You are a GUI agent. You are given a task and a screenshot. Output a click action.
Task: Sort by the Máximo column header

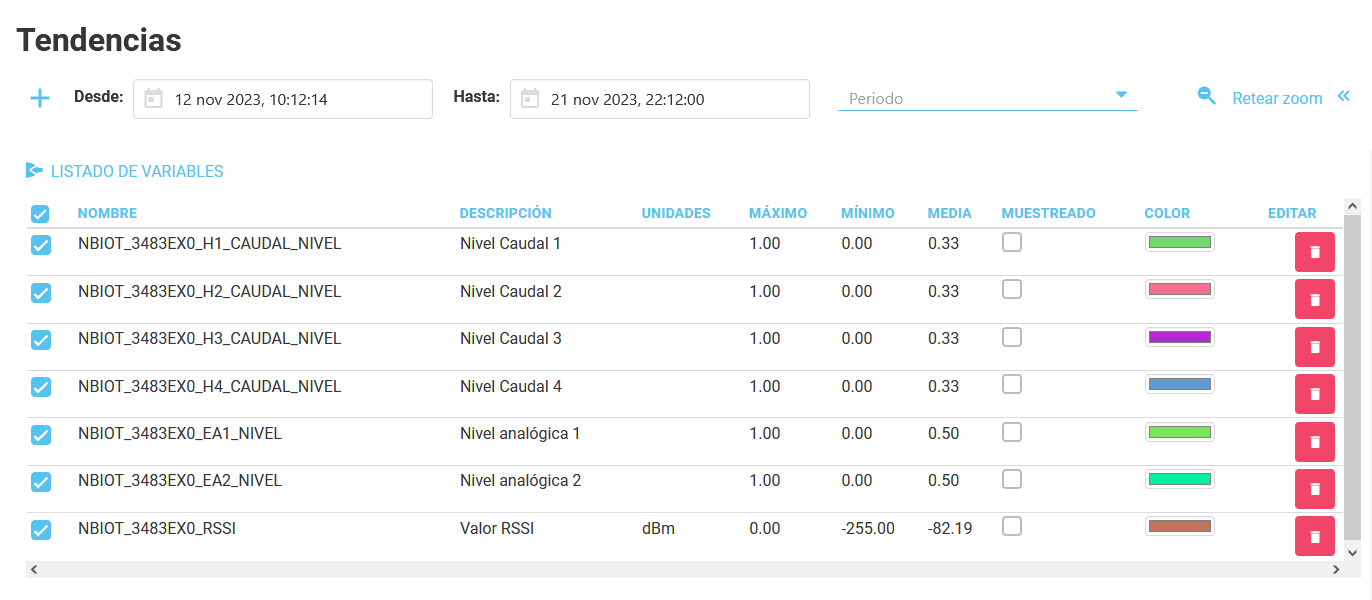click(x=777, y=213)
